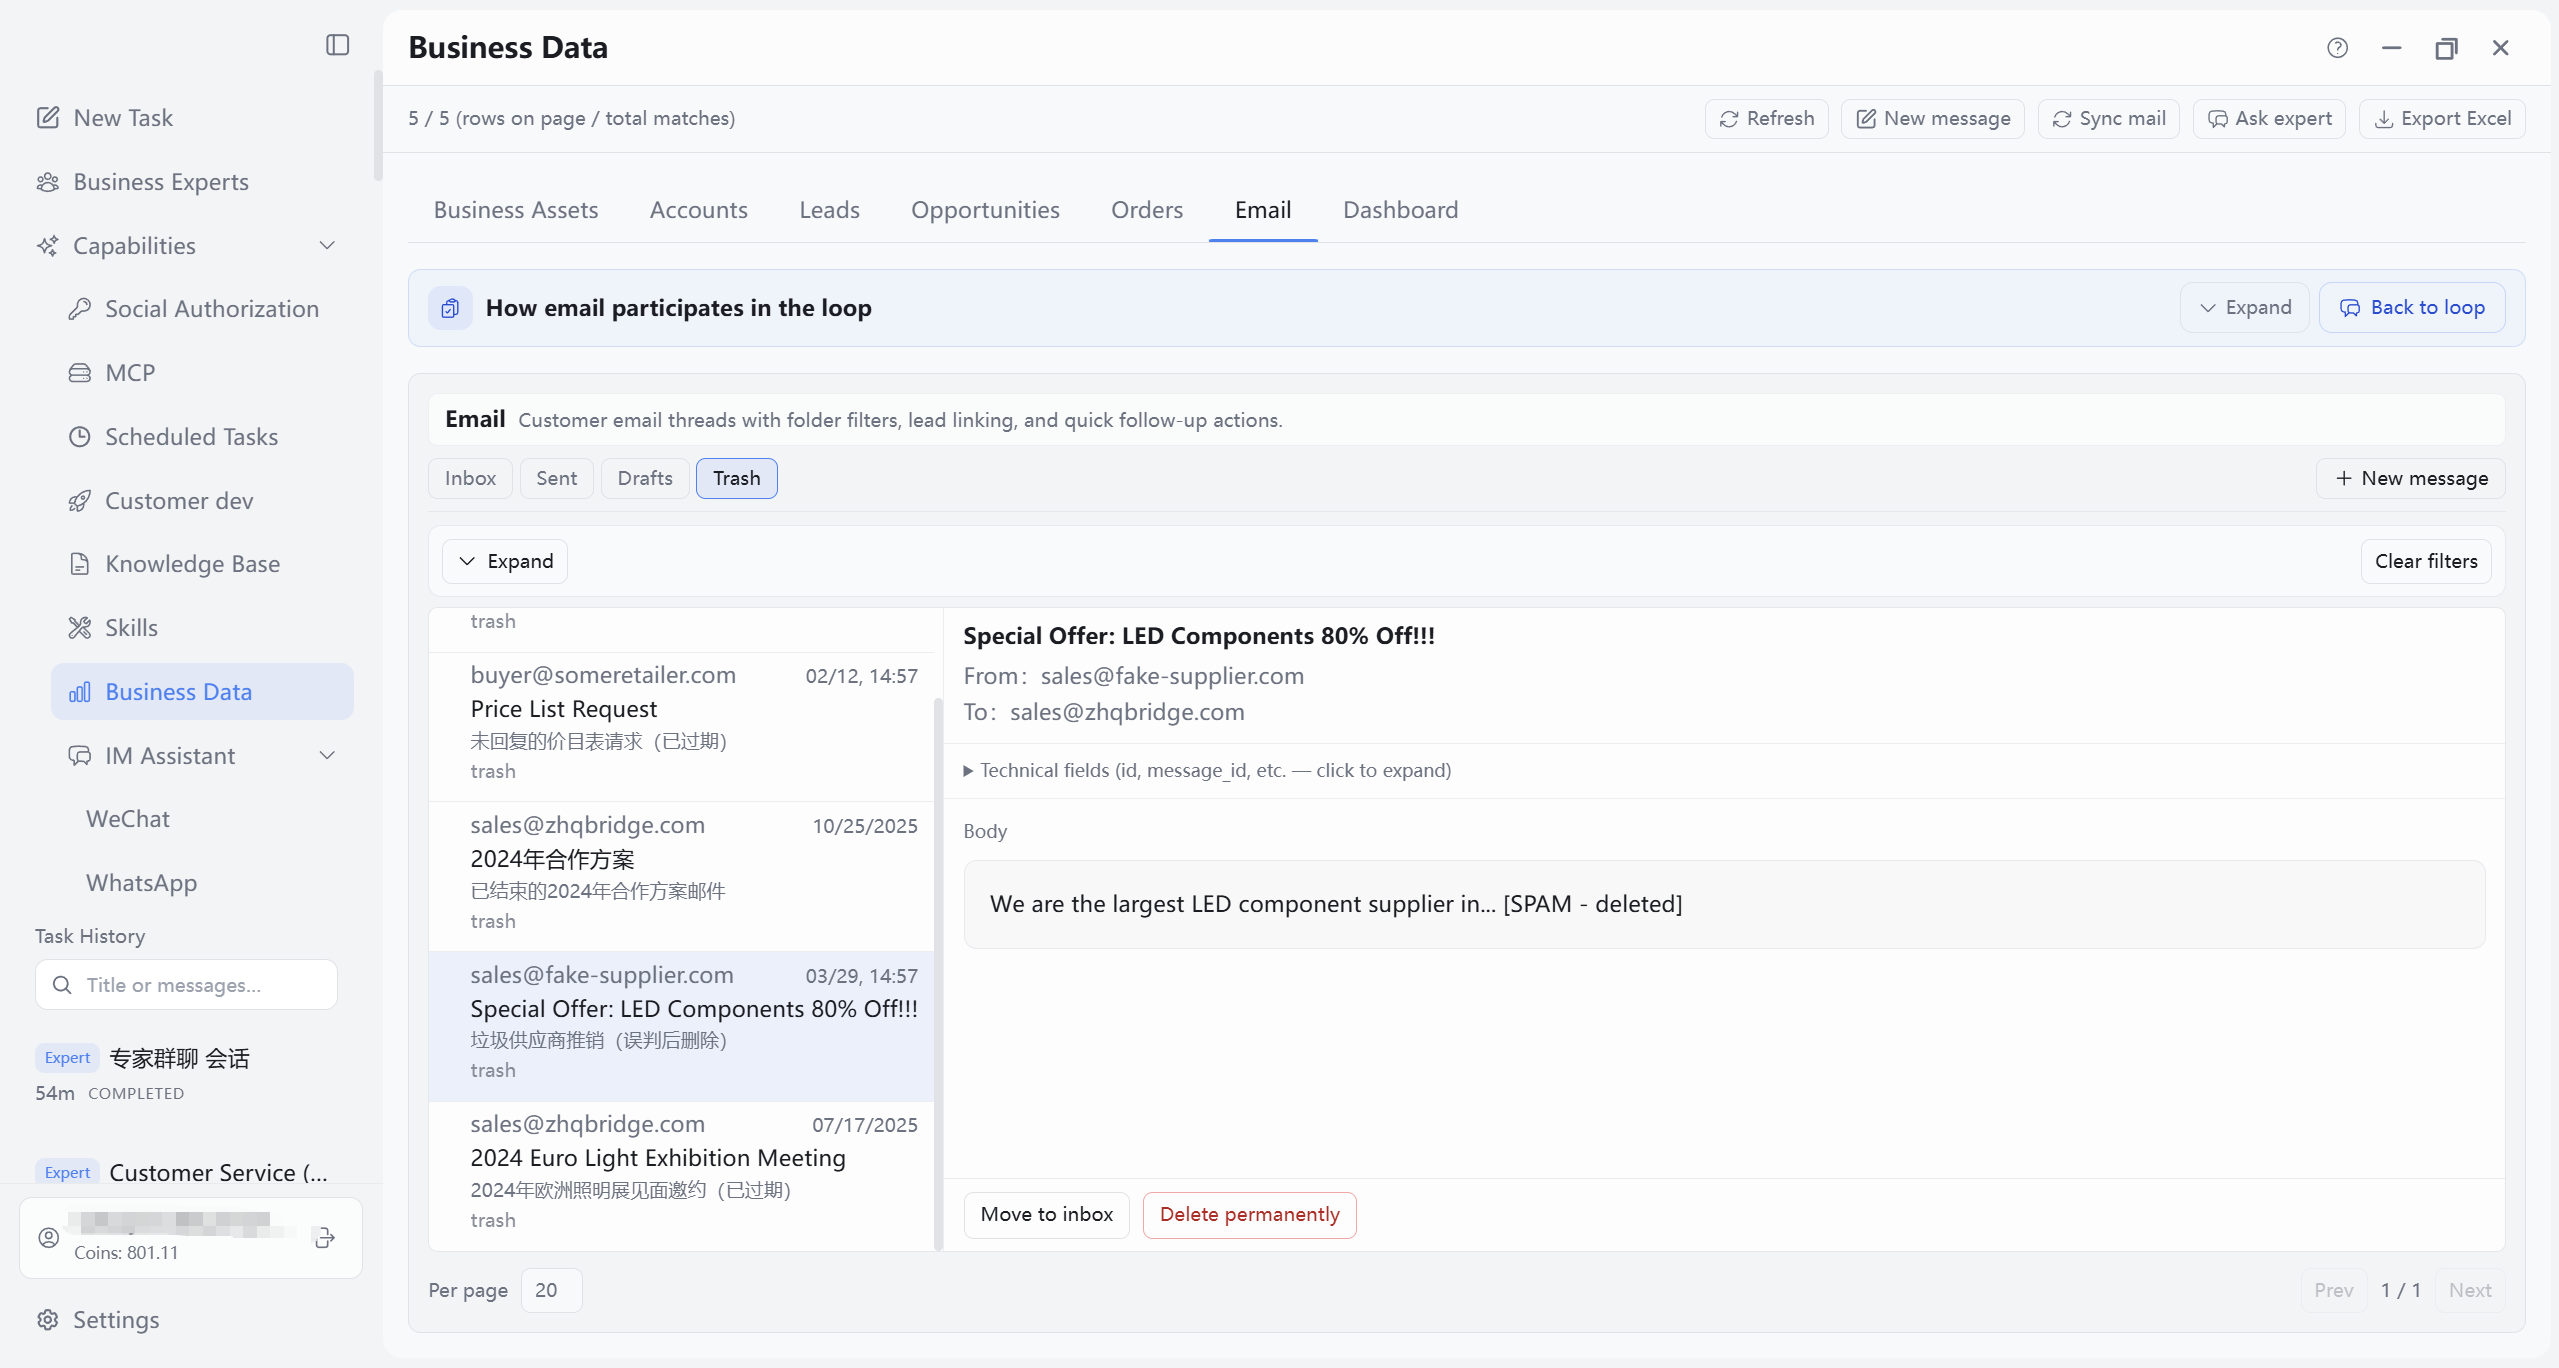The image size is (2559, 1368).
Task: Open the Dashboard tab
Action: click(1400, 210)
